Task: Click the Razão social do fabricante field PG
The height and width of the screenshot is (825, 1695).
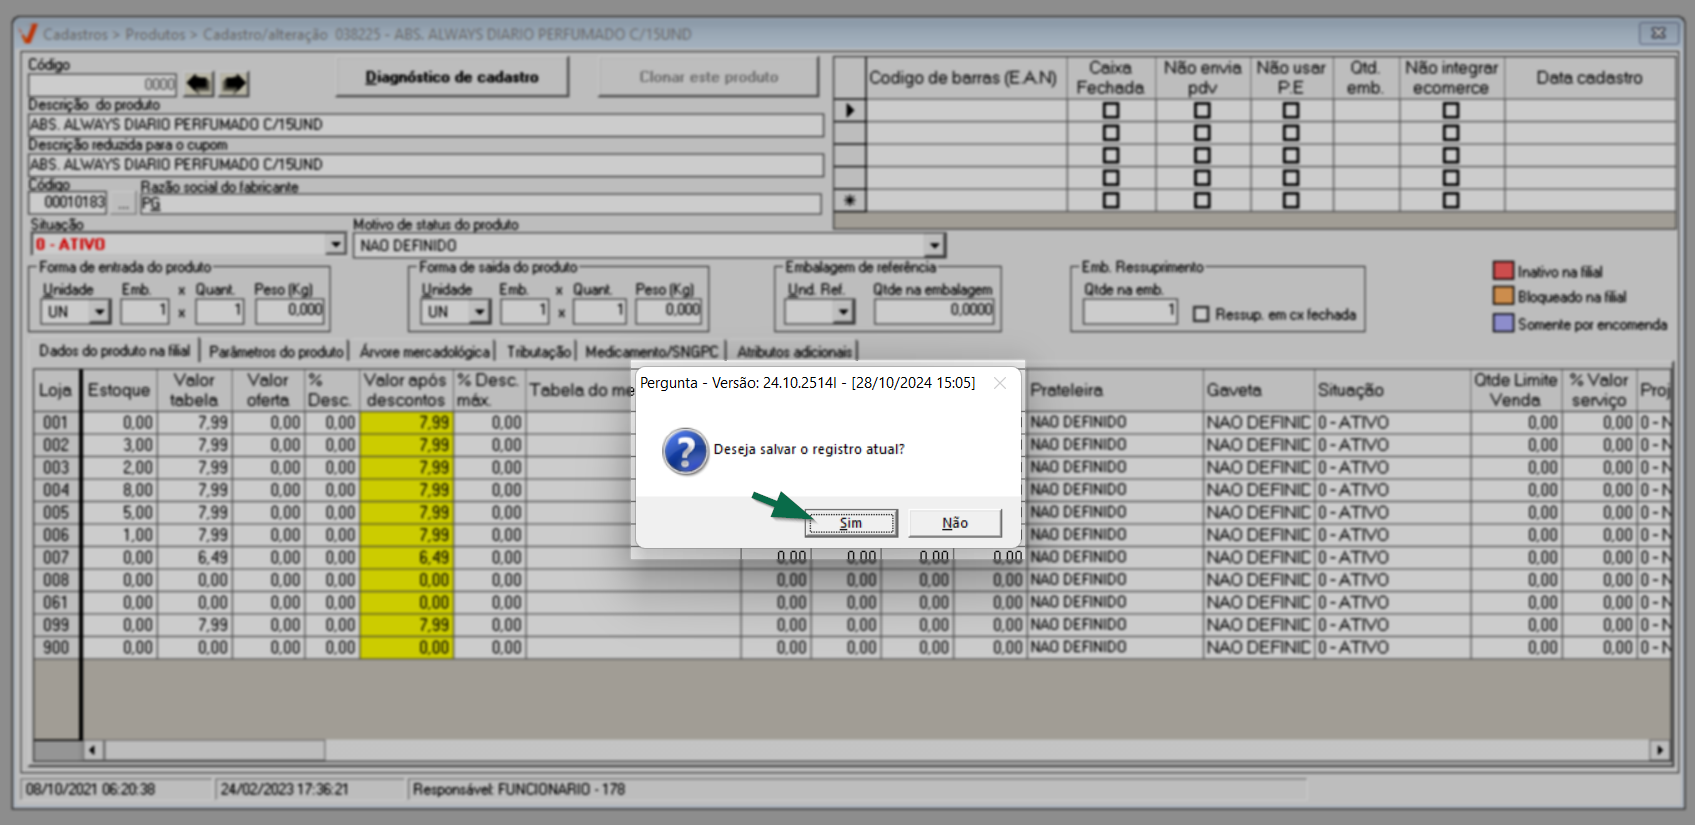Action: point(480,204)
